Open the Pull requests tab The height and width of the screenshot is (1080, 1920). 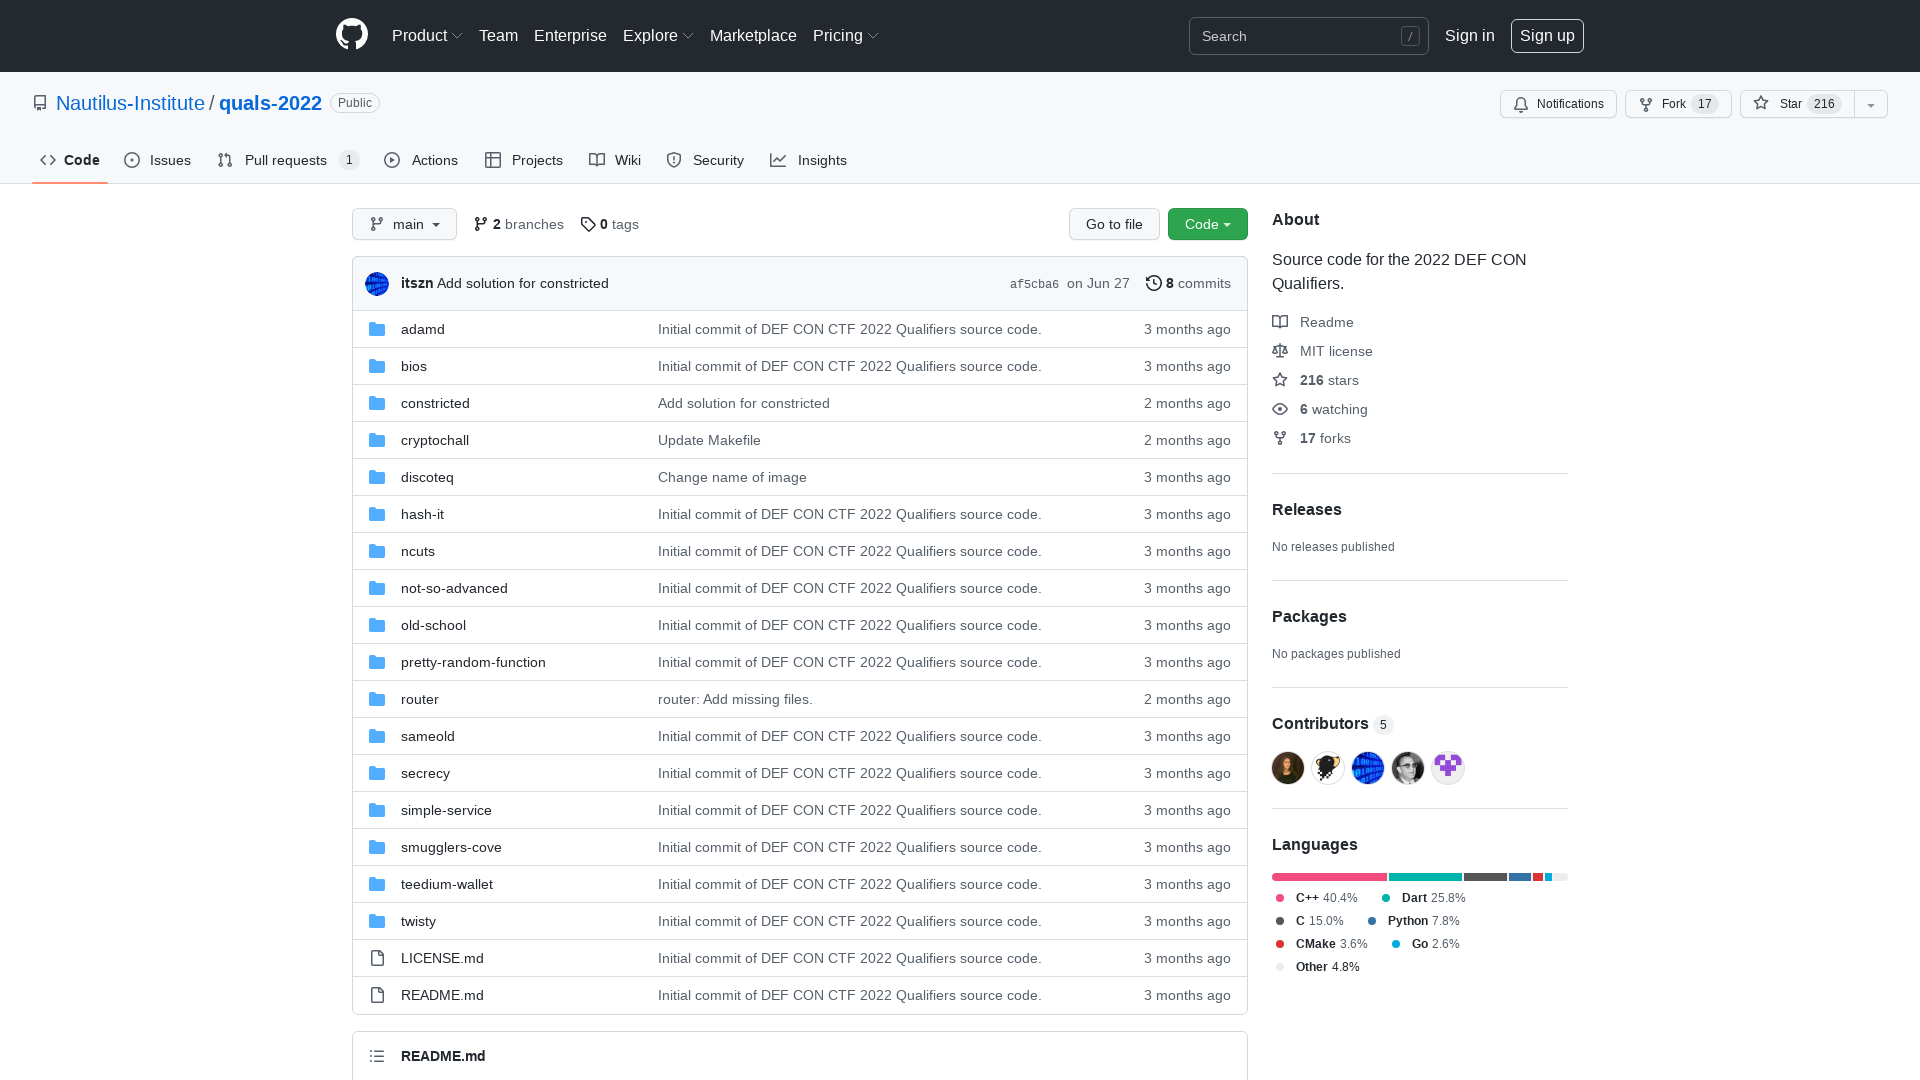tap(288, 160)
